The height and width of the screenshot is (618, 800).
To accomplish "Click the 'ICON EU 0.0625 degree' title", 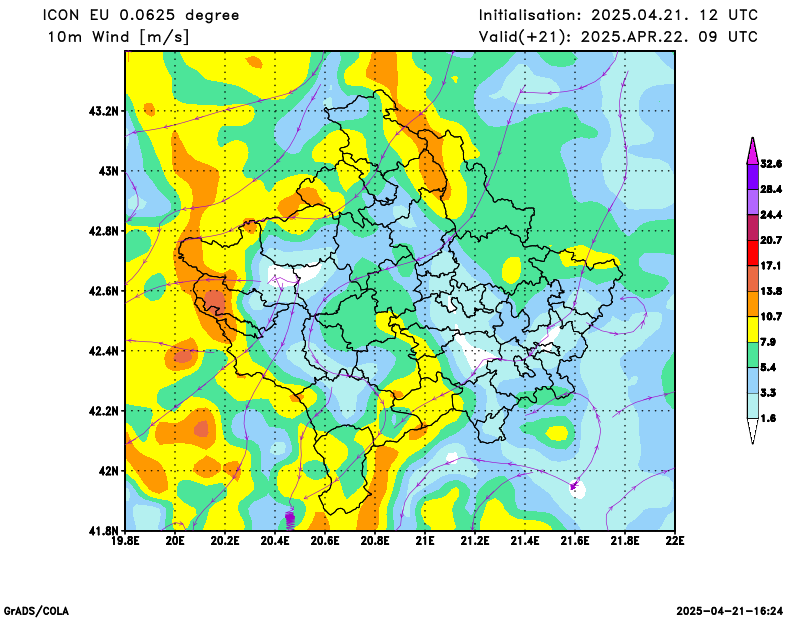I will [141, 15].
